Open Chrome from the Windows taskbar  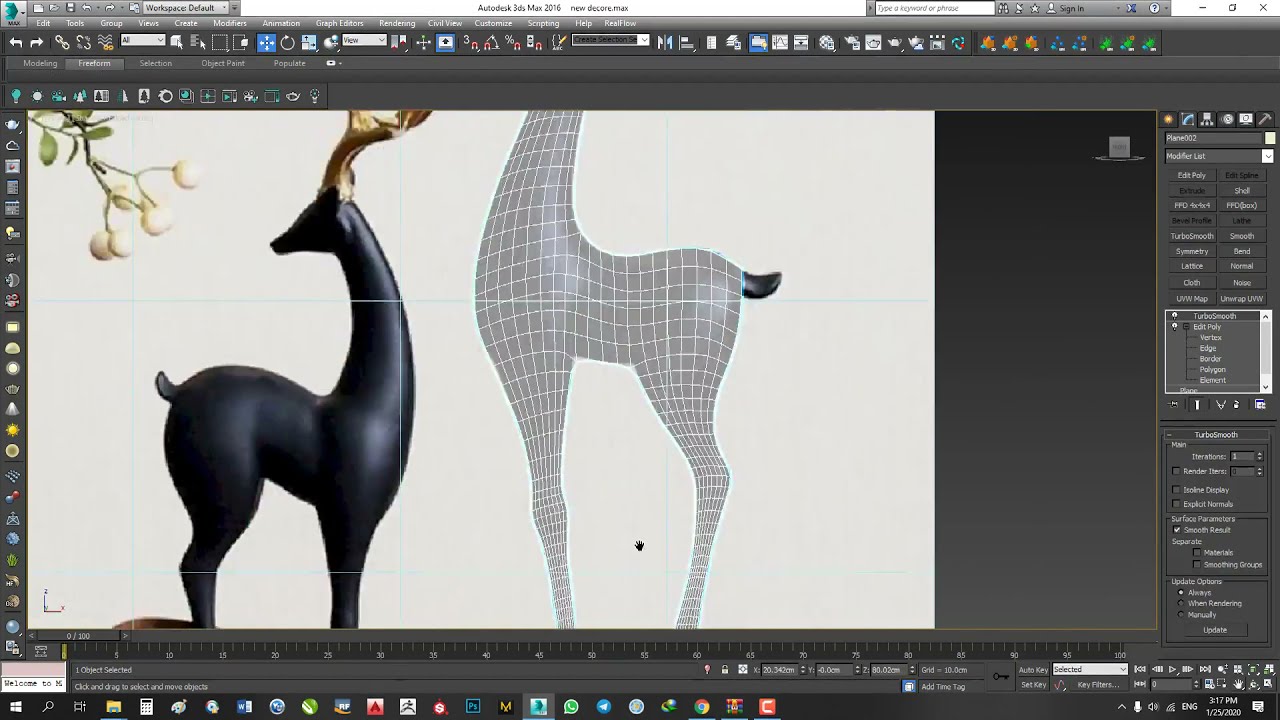(702, 707)
